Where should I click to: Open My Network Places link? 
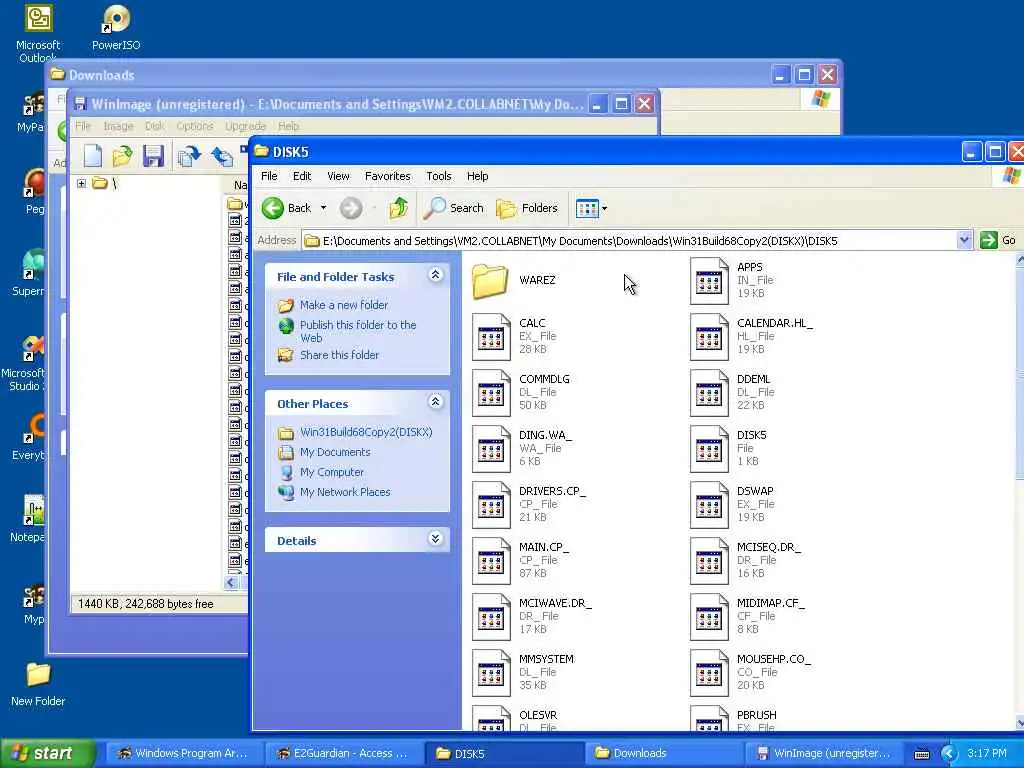point(345,492)
